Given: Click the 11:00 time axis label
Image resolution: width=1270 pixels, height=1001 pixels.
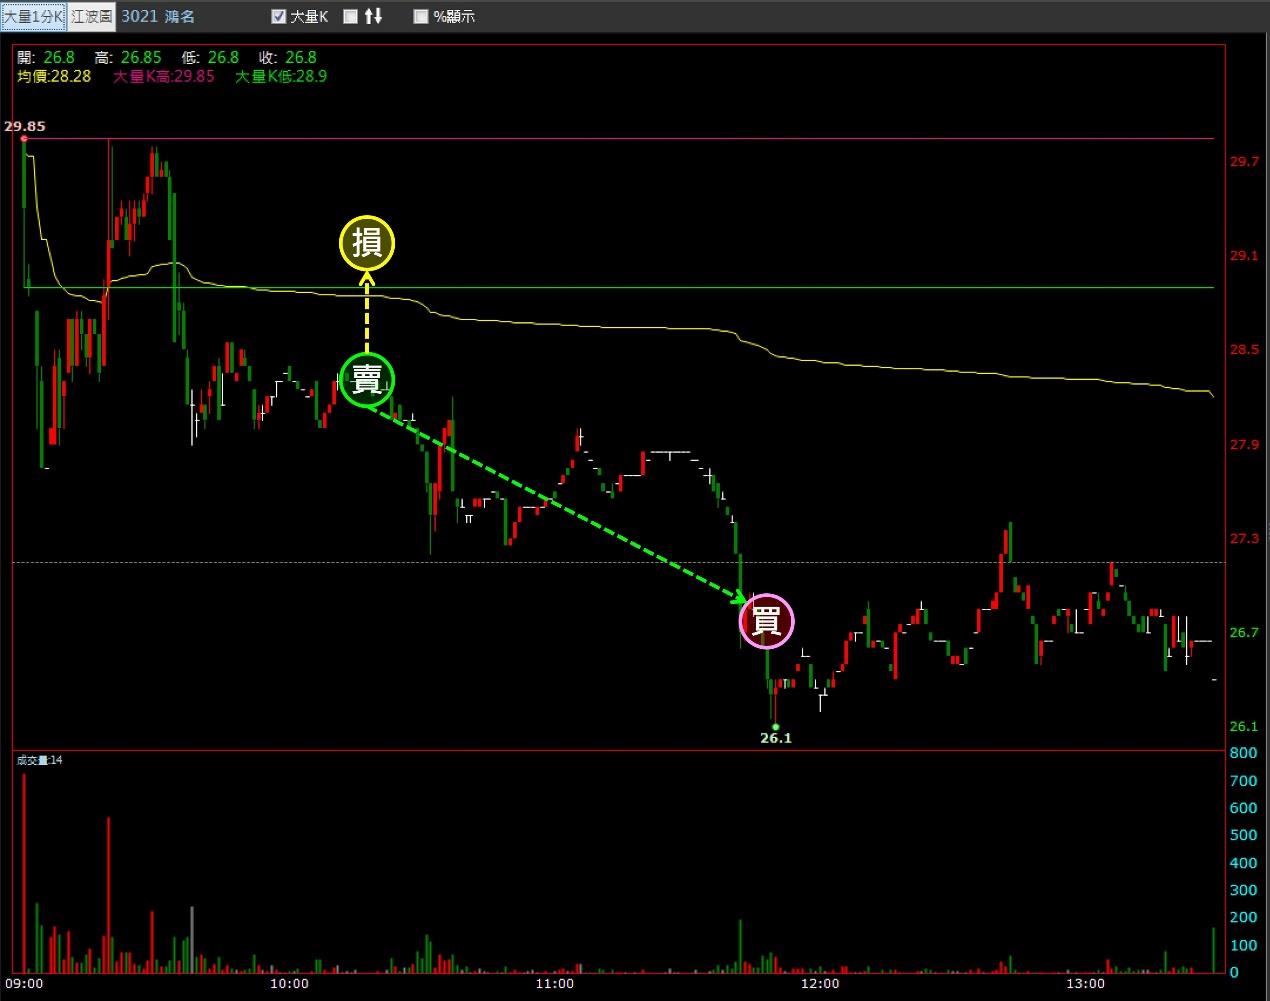Looking at the screenshot, I should coord(554,983).
